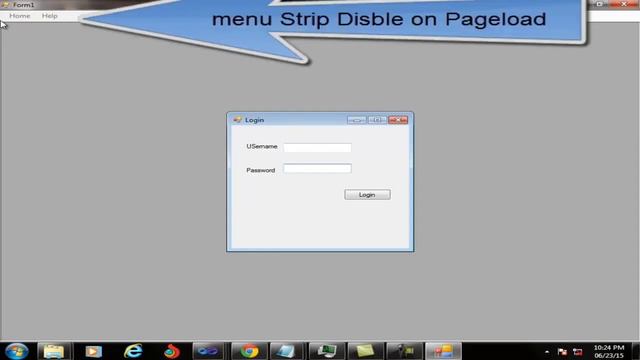Minimize the Login dialog window
The height and width of the screenshot is (360, 640).
[x=356, y=120]
